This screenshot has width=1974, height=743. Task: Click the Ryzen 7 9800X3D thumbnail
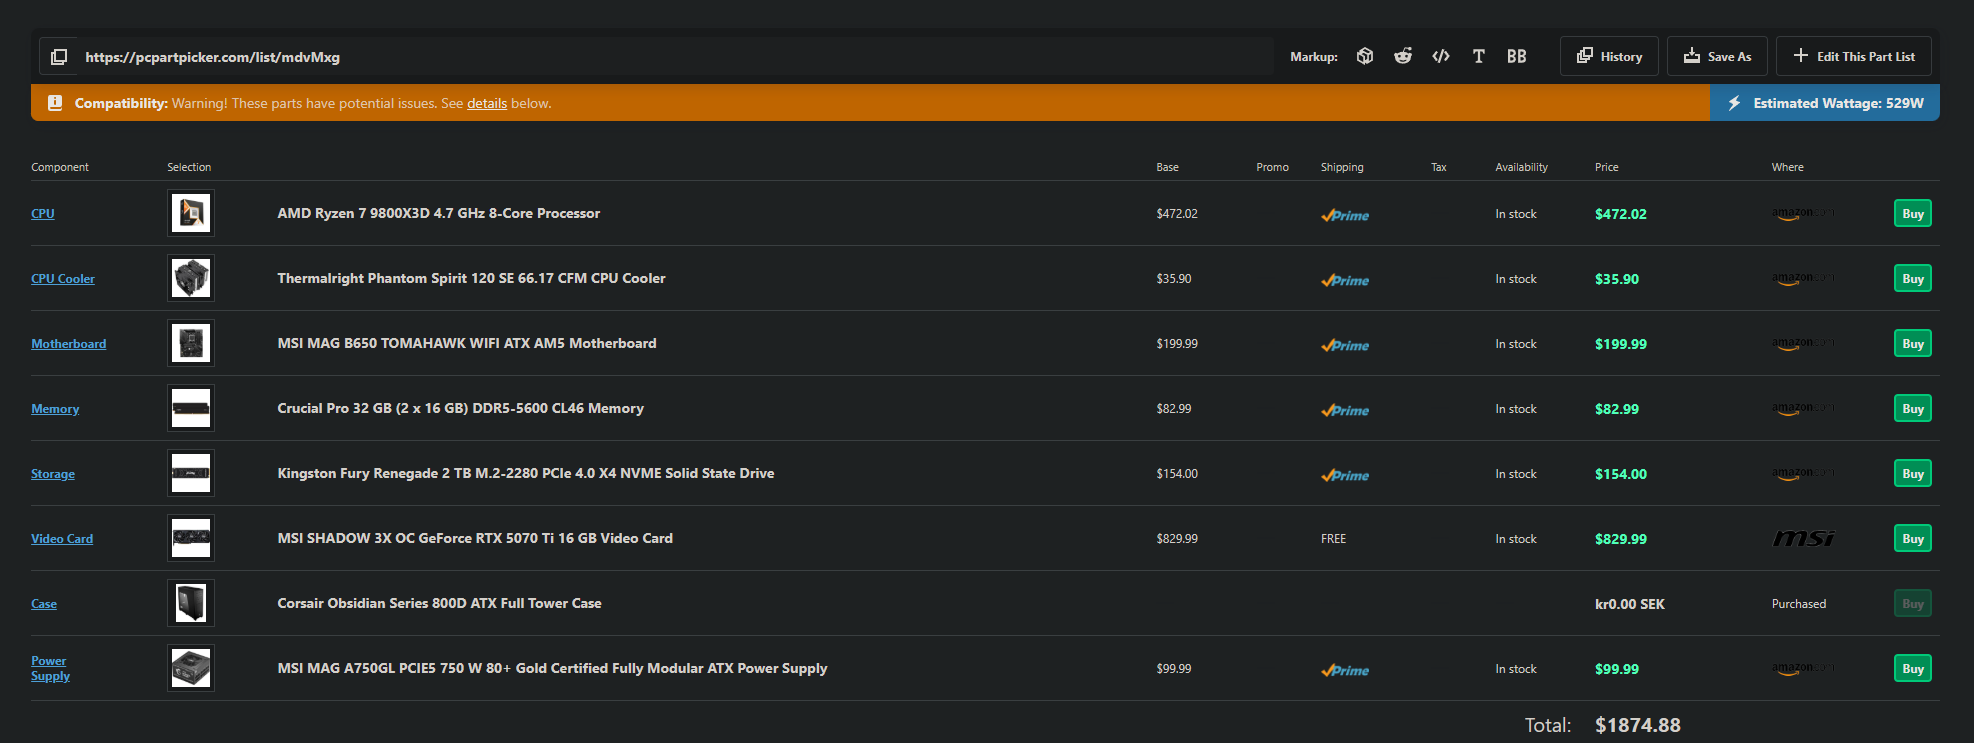click(191, 213)
